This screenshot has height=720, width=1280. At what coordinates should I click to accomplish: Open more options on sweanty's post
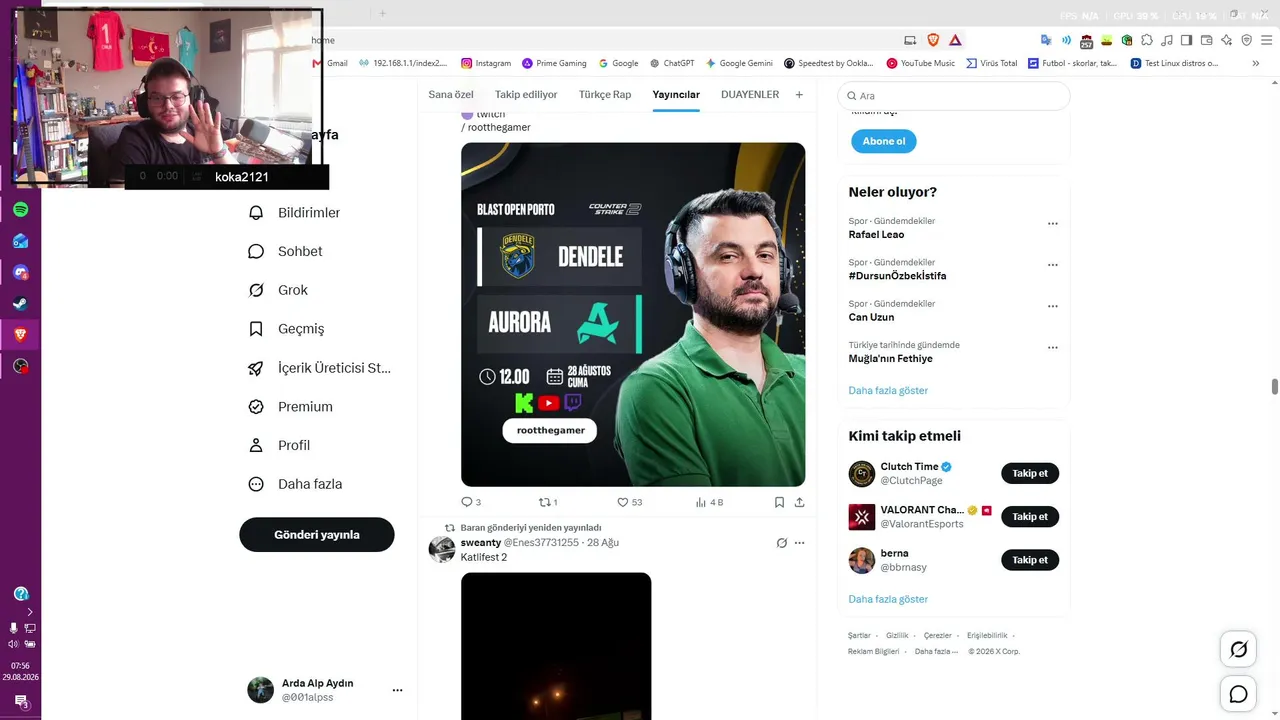799,543
